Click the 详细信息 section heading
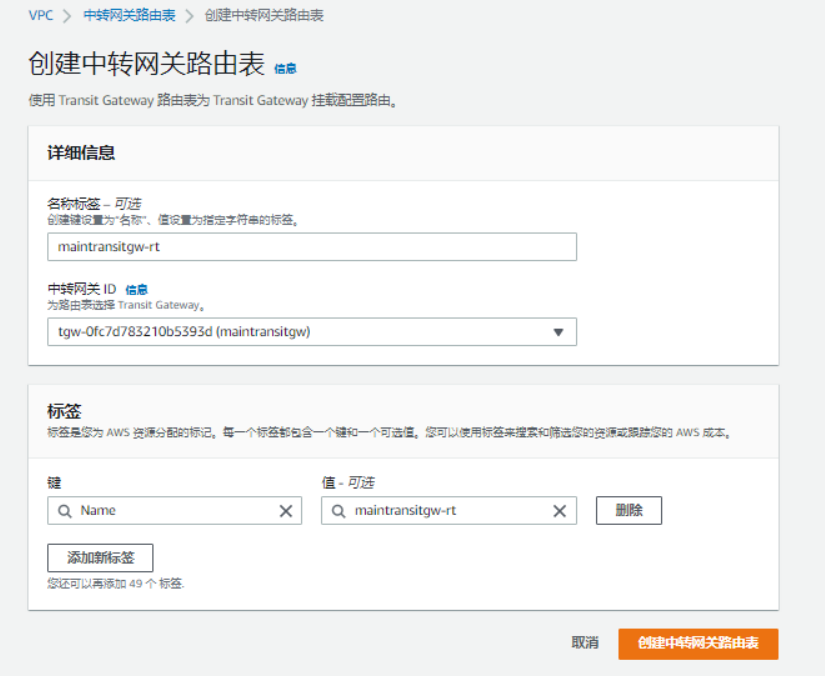The height and width of the screenshot is (676, 825). [x=81, y=153]
